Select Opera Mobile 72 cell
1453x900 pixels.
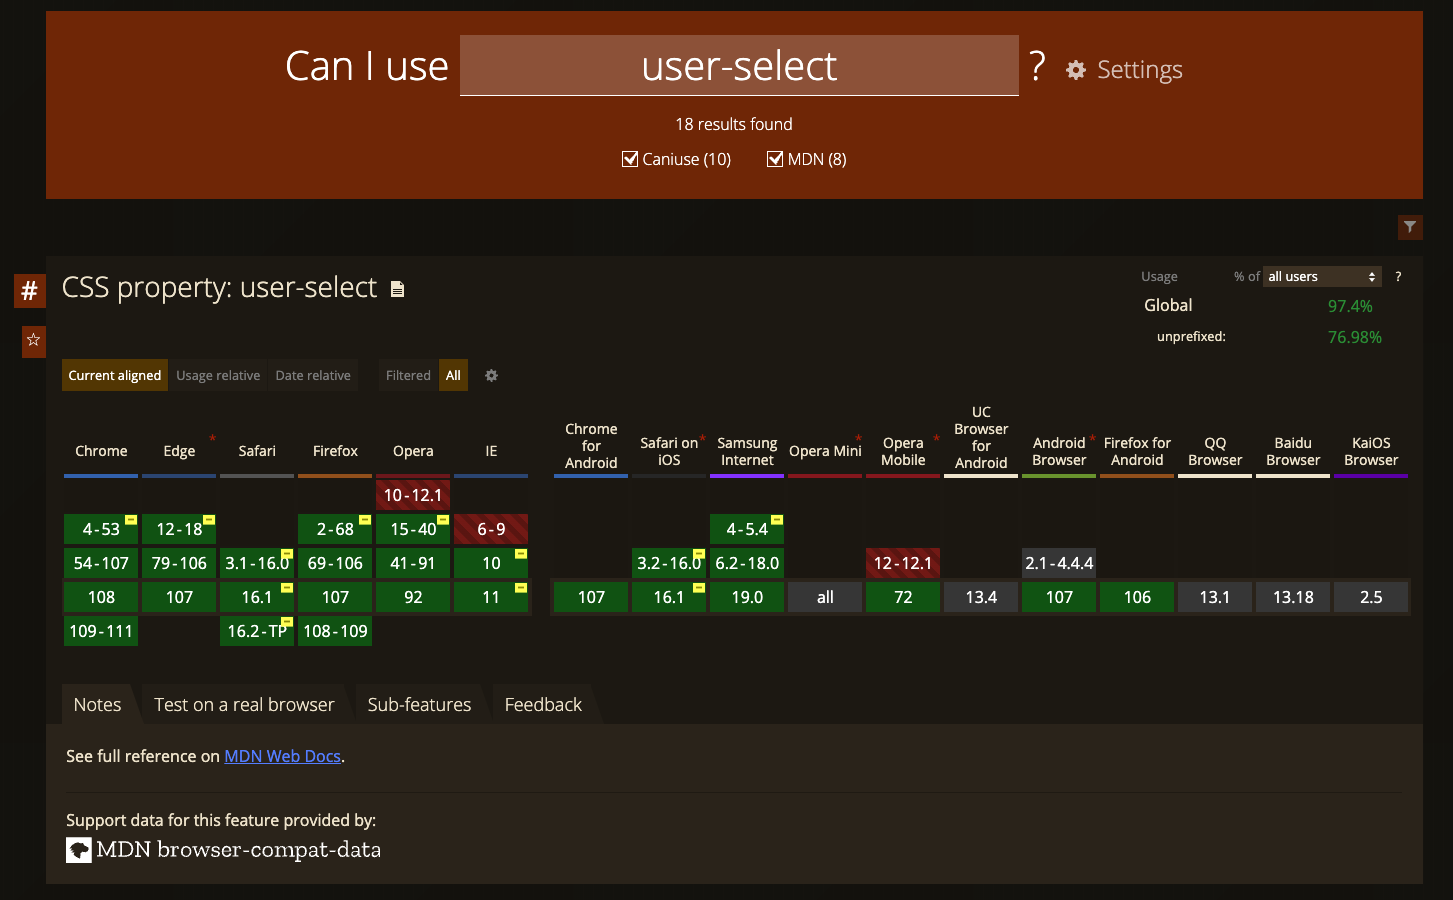pyautogui.click(x=903, y=597)
